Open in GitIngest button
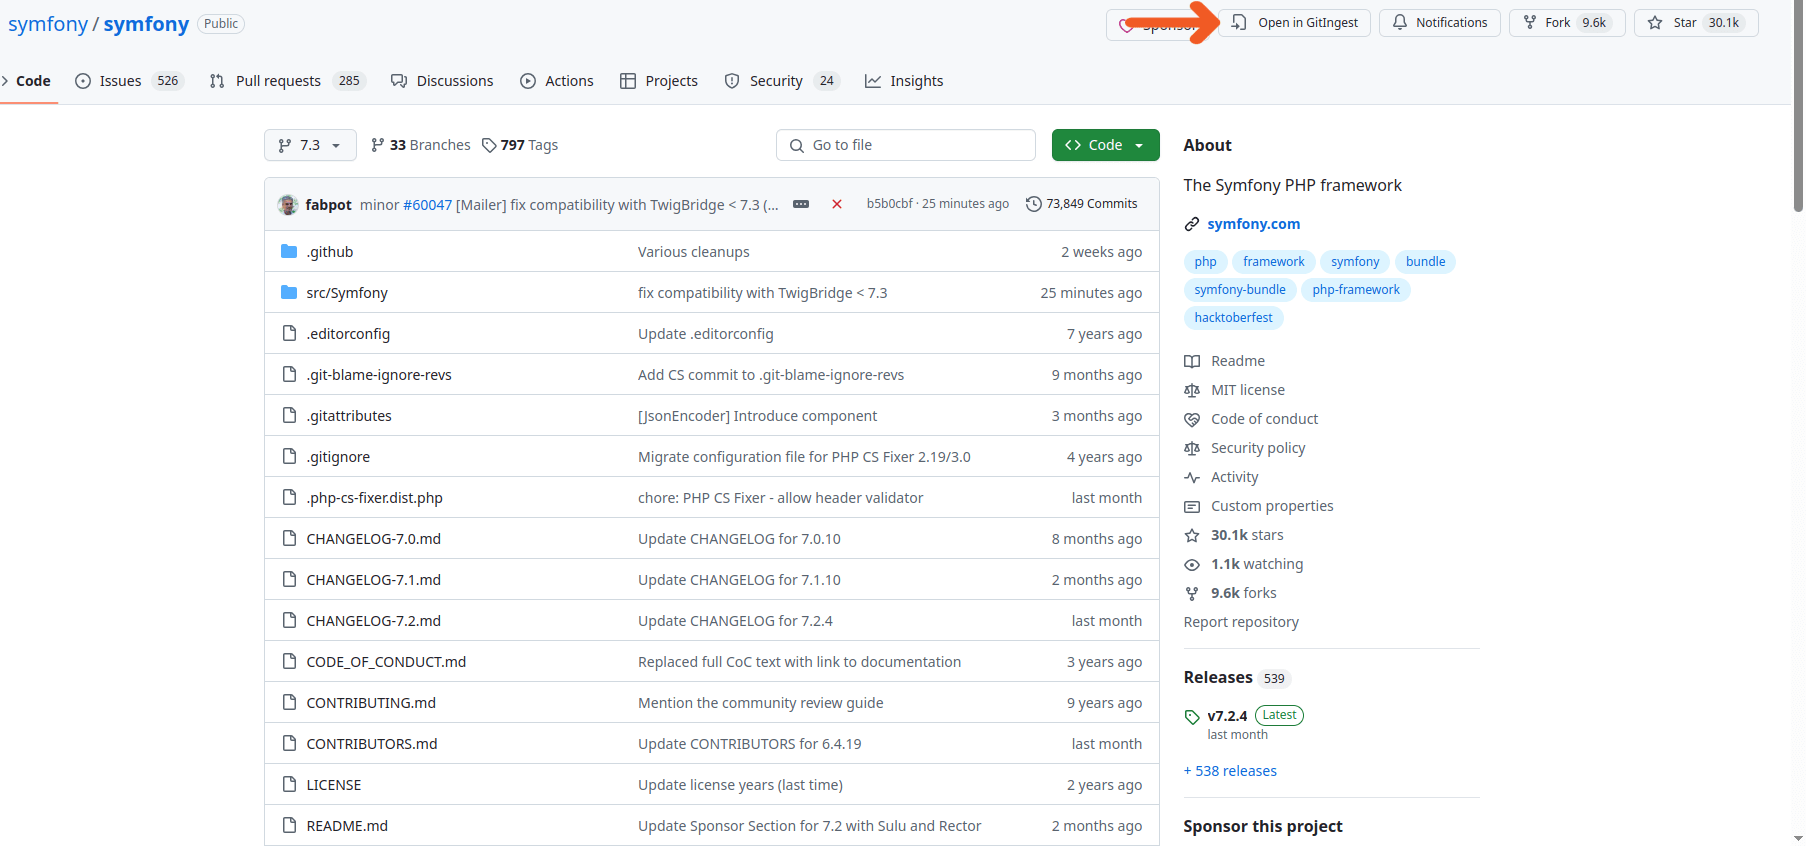The image size is (1806, 846). tap(1295, 23)
